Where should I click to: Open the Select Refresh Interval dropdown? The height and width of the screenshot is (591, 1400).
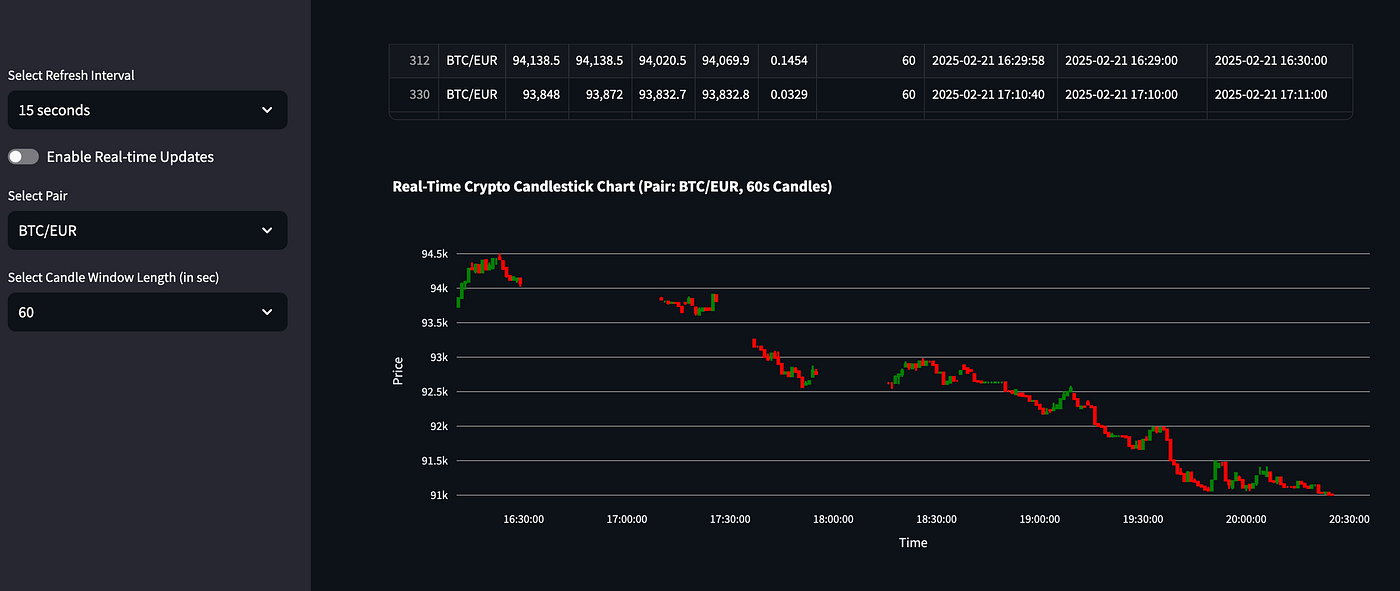[x=147, y=110]
